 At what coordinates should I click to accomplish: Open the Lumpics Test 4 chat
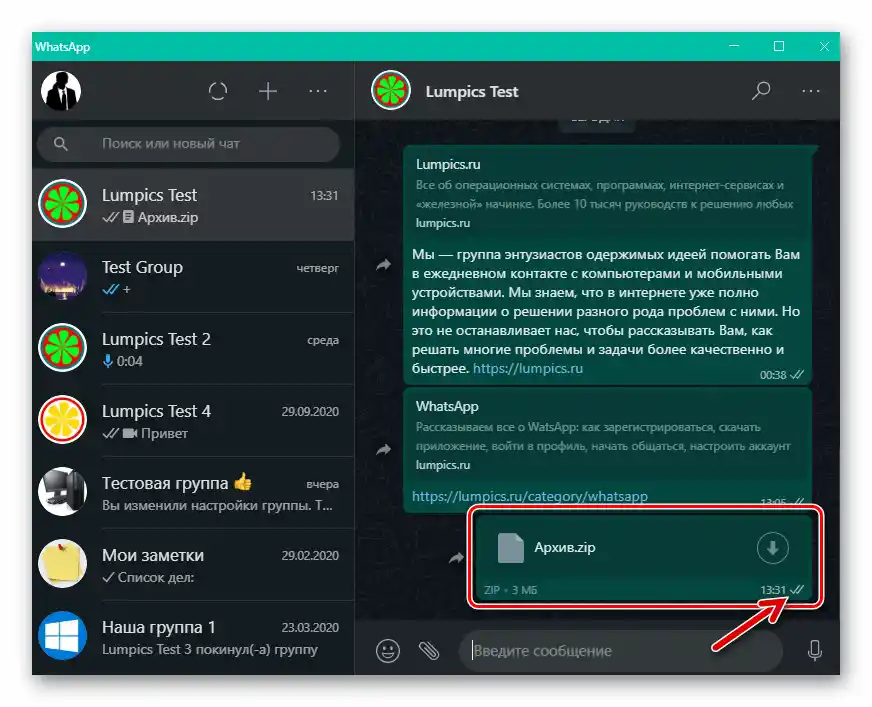(193, 421)
